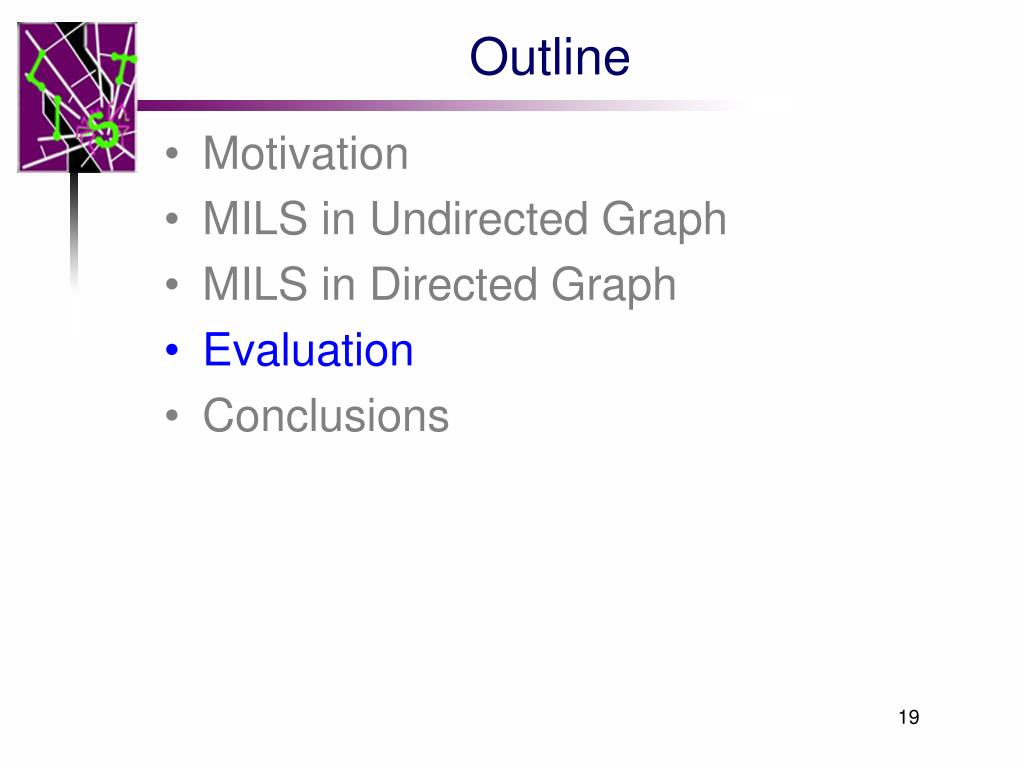Click the vertical black bar below the logo
Screen dimensions: 1024x768
(x=74, y=229)
